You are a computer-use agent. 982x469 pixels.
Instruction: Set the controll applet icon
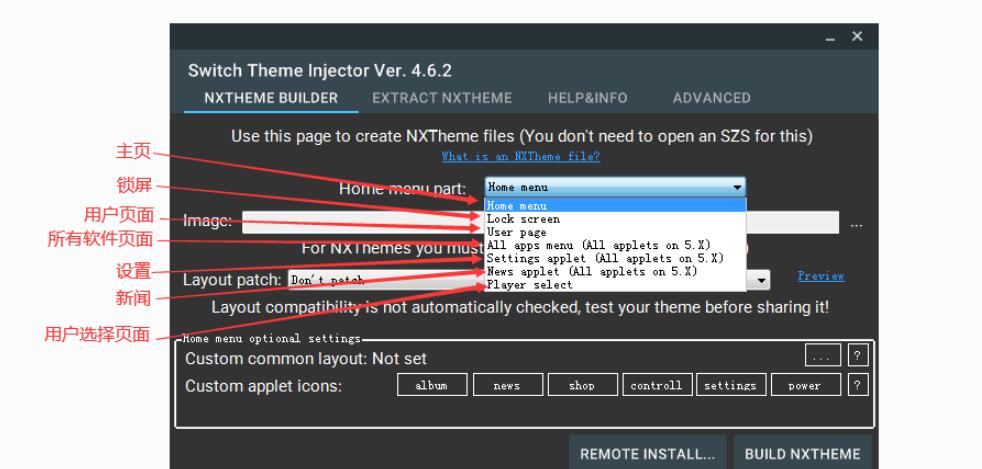(657, 385)
